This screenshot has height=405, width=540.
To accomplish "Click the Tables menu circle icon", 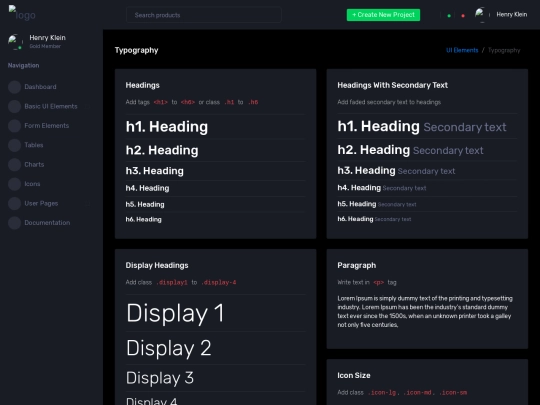I will 14,145.
